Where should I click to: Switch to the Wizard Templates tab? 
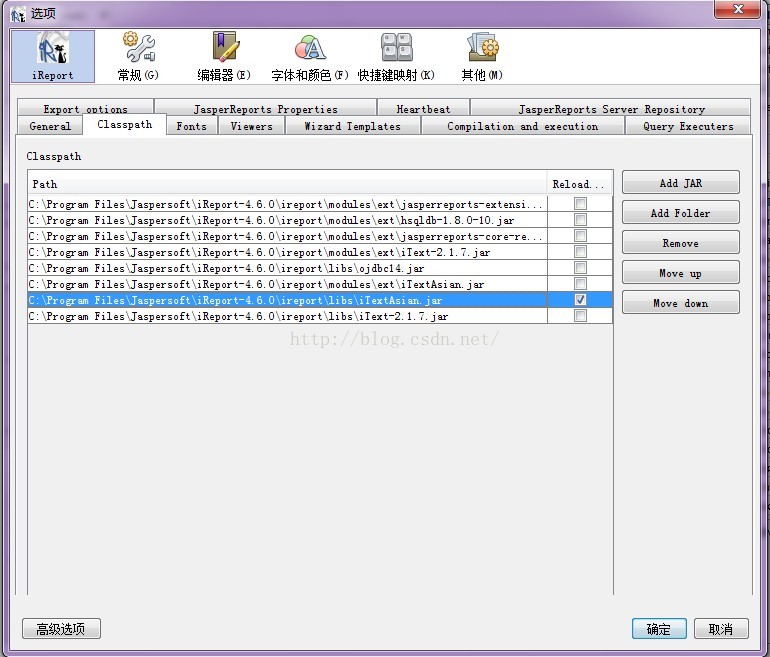tap(353, 126)
